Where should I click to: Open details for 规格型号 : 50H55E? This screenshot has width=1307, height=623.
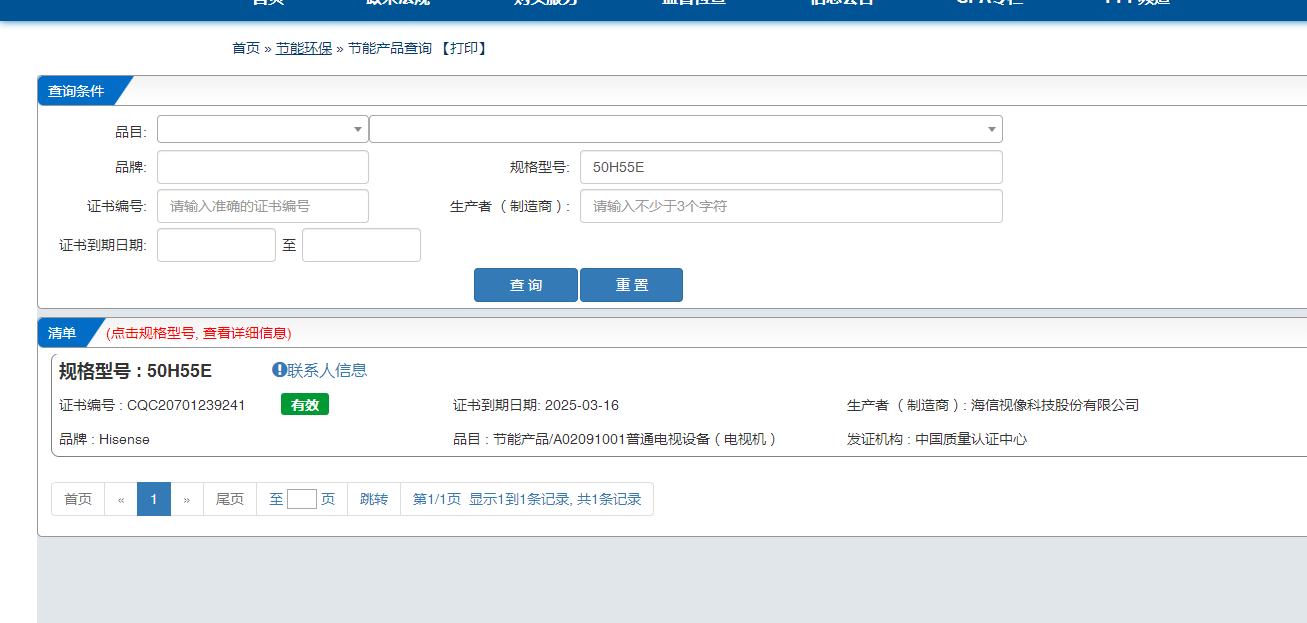coord(135,371)
